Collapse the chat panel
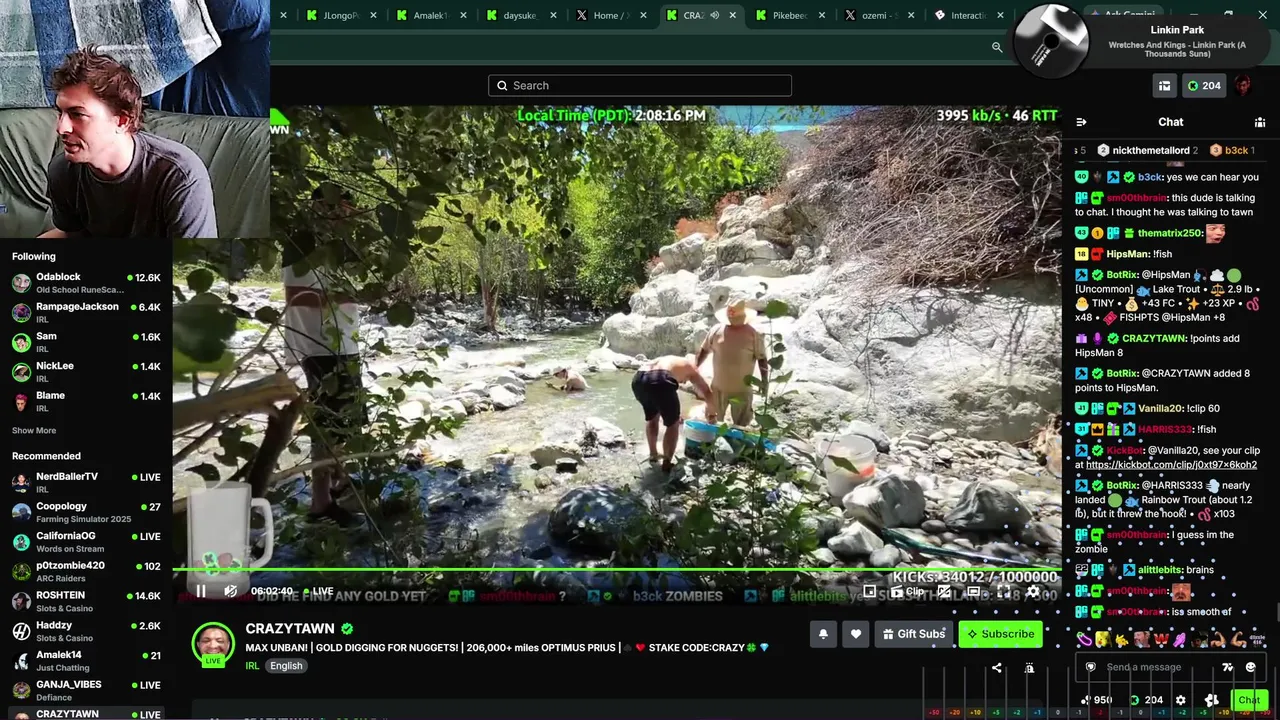This screenshot has height=720, width=1280. coord(1081,122)
